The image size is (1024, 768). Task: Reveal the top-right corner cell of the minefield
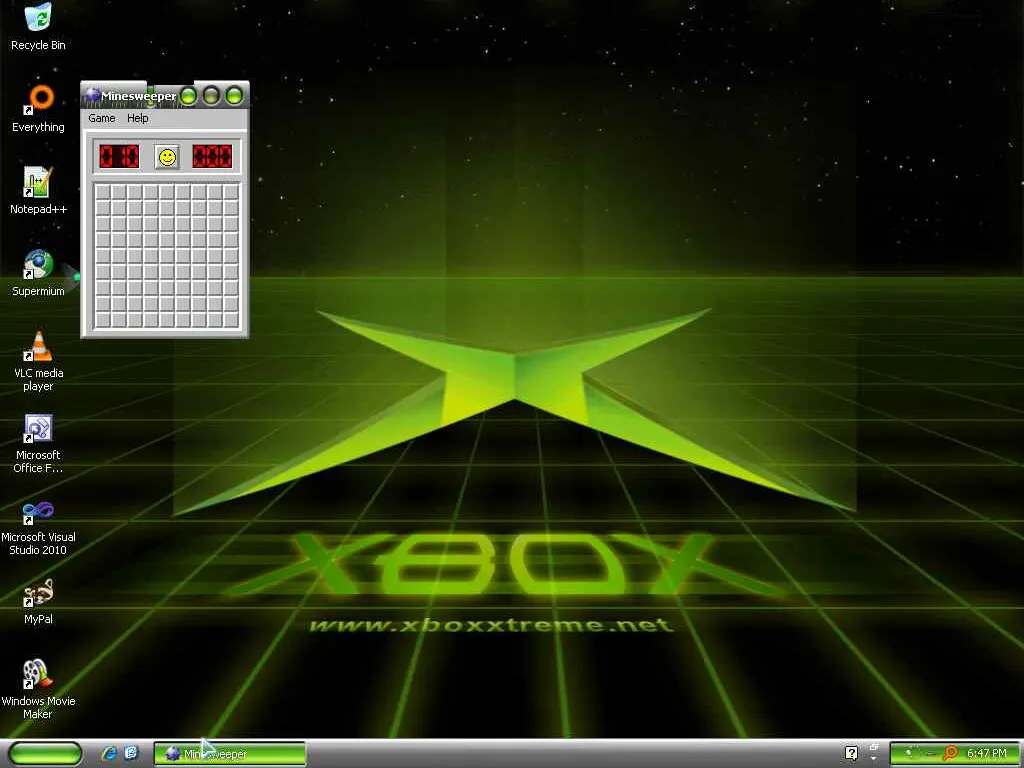coord(231,191)
